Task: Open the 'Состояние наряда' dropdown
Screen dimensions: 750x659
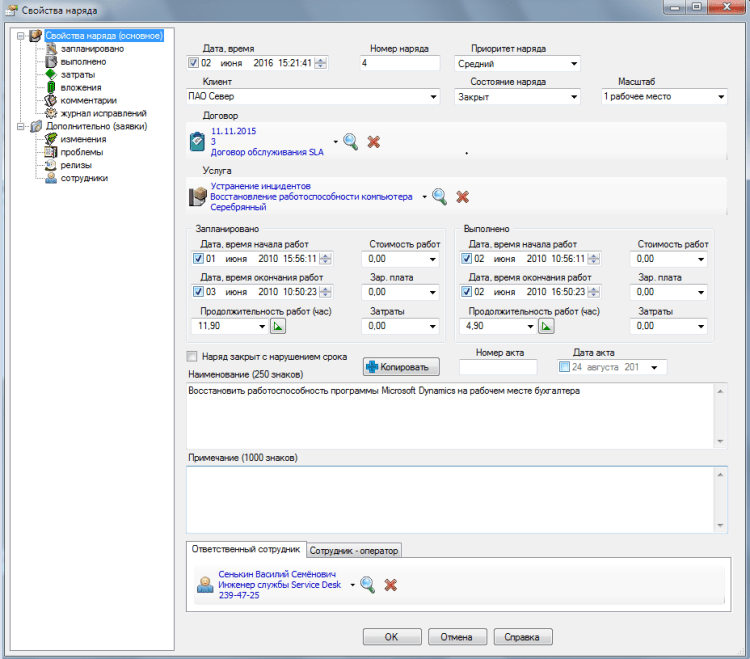Action: 574,97
